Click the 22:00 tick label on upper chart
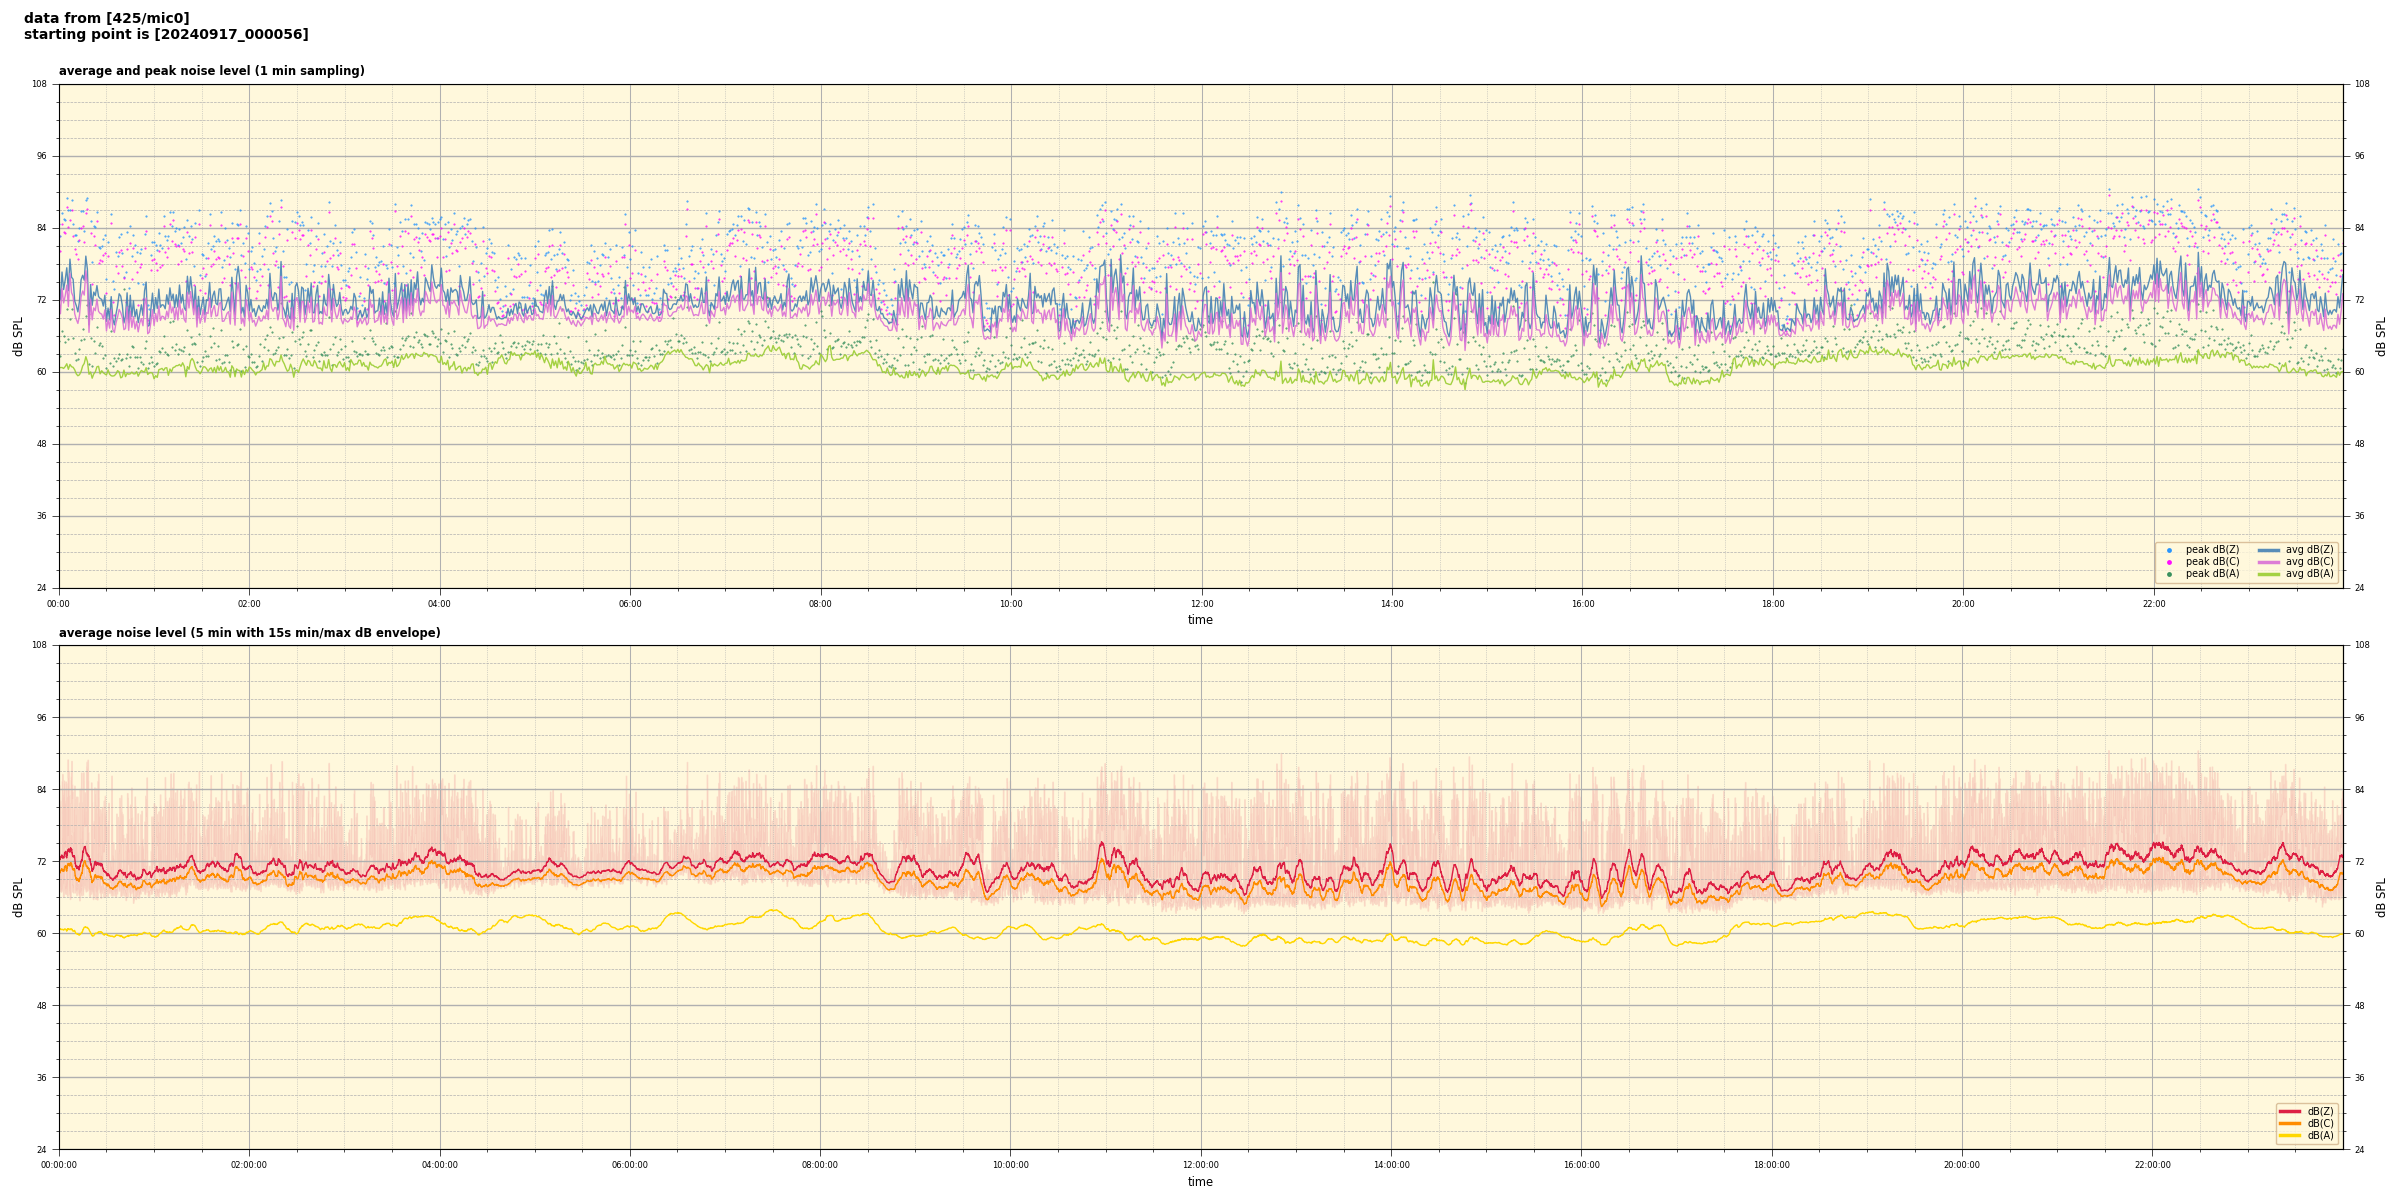The image size is (2400, 1200). click(x=2153, y=604)
